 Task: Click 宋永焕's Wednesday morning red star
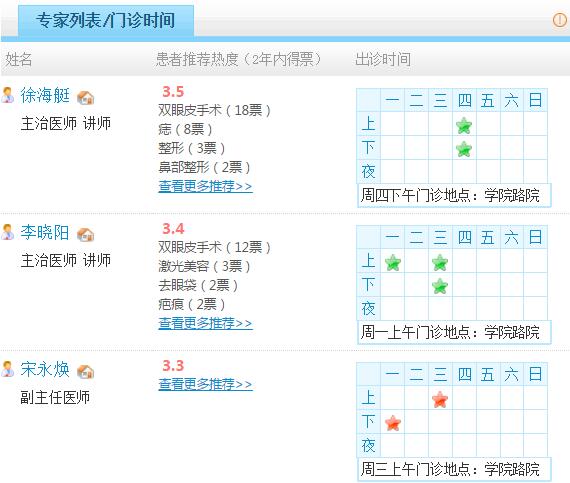click(440, 399)
